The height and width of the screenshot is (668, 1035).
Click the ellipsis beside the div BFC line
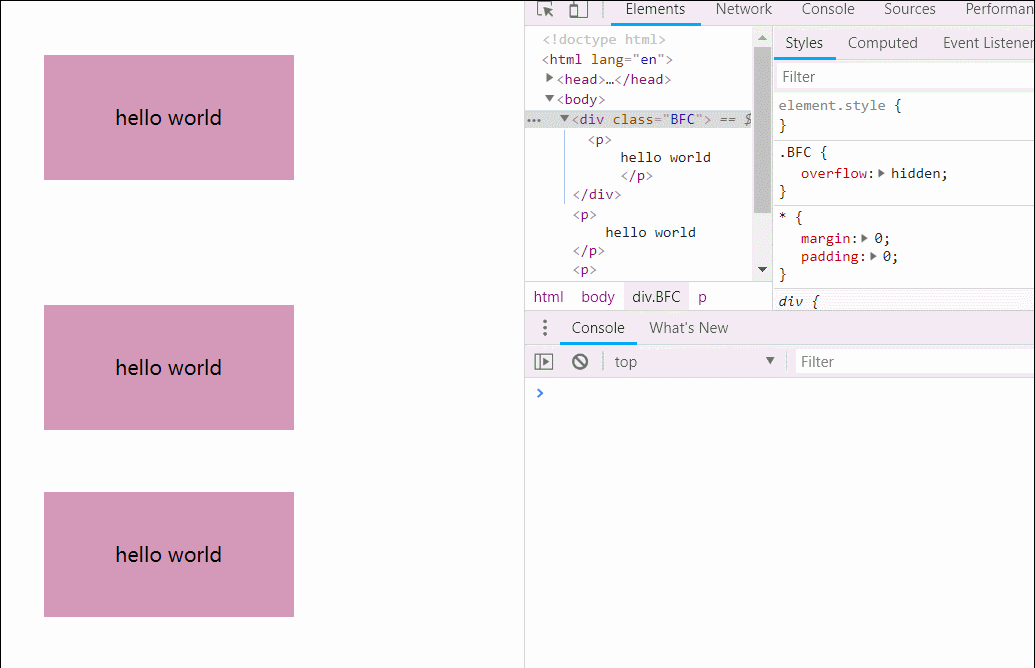tap(533, 120)
